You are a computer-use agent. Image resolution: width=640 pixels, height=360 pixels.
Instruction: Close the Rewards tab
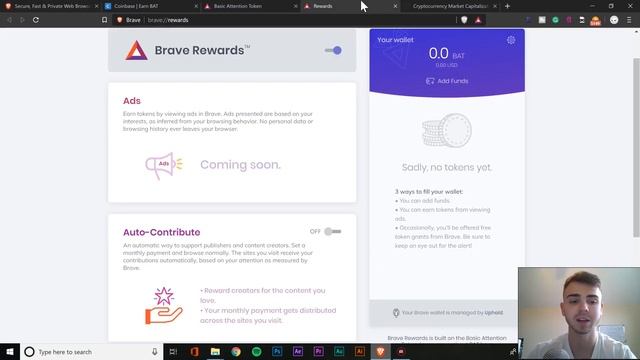pyautogui.click(x=395, y=6)
